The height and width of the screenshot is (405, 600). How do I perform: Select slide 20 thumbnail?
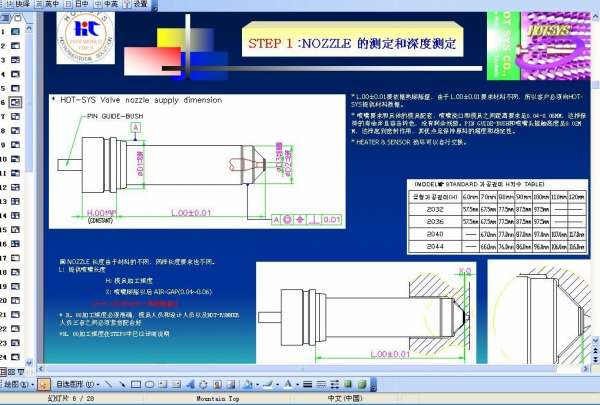point(15,300)
